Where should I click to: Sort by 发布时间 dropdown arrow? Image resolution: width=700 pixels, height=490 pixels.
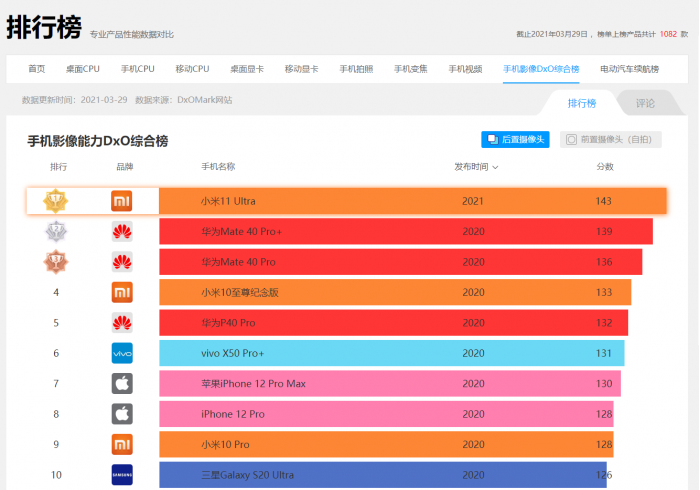495,167
